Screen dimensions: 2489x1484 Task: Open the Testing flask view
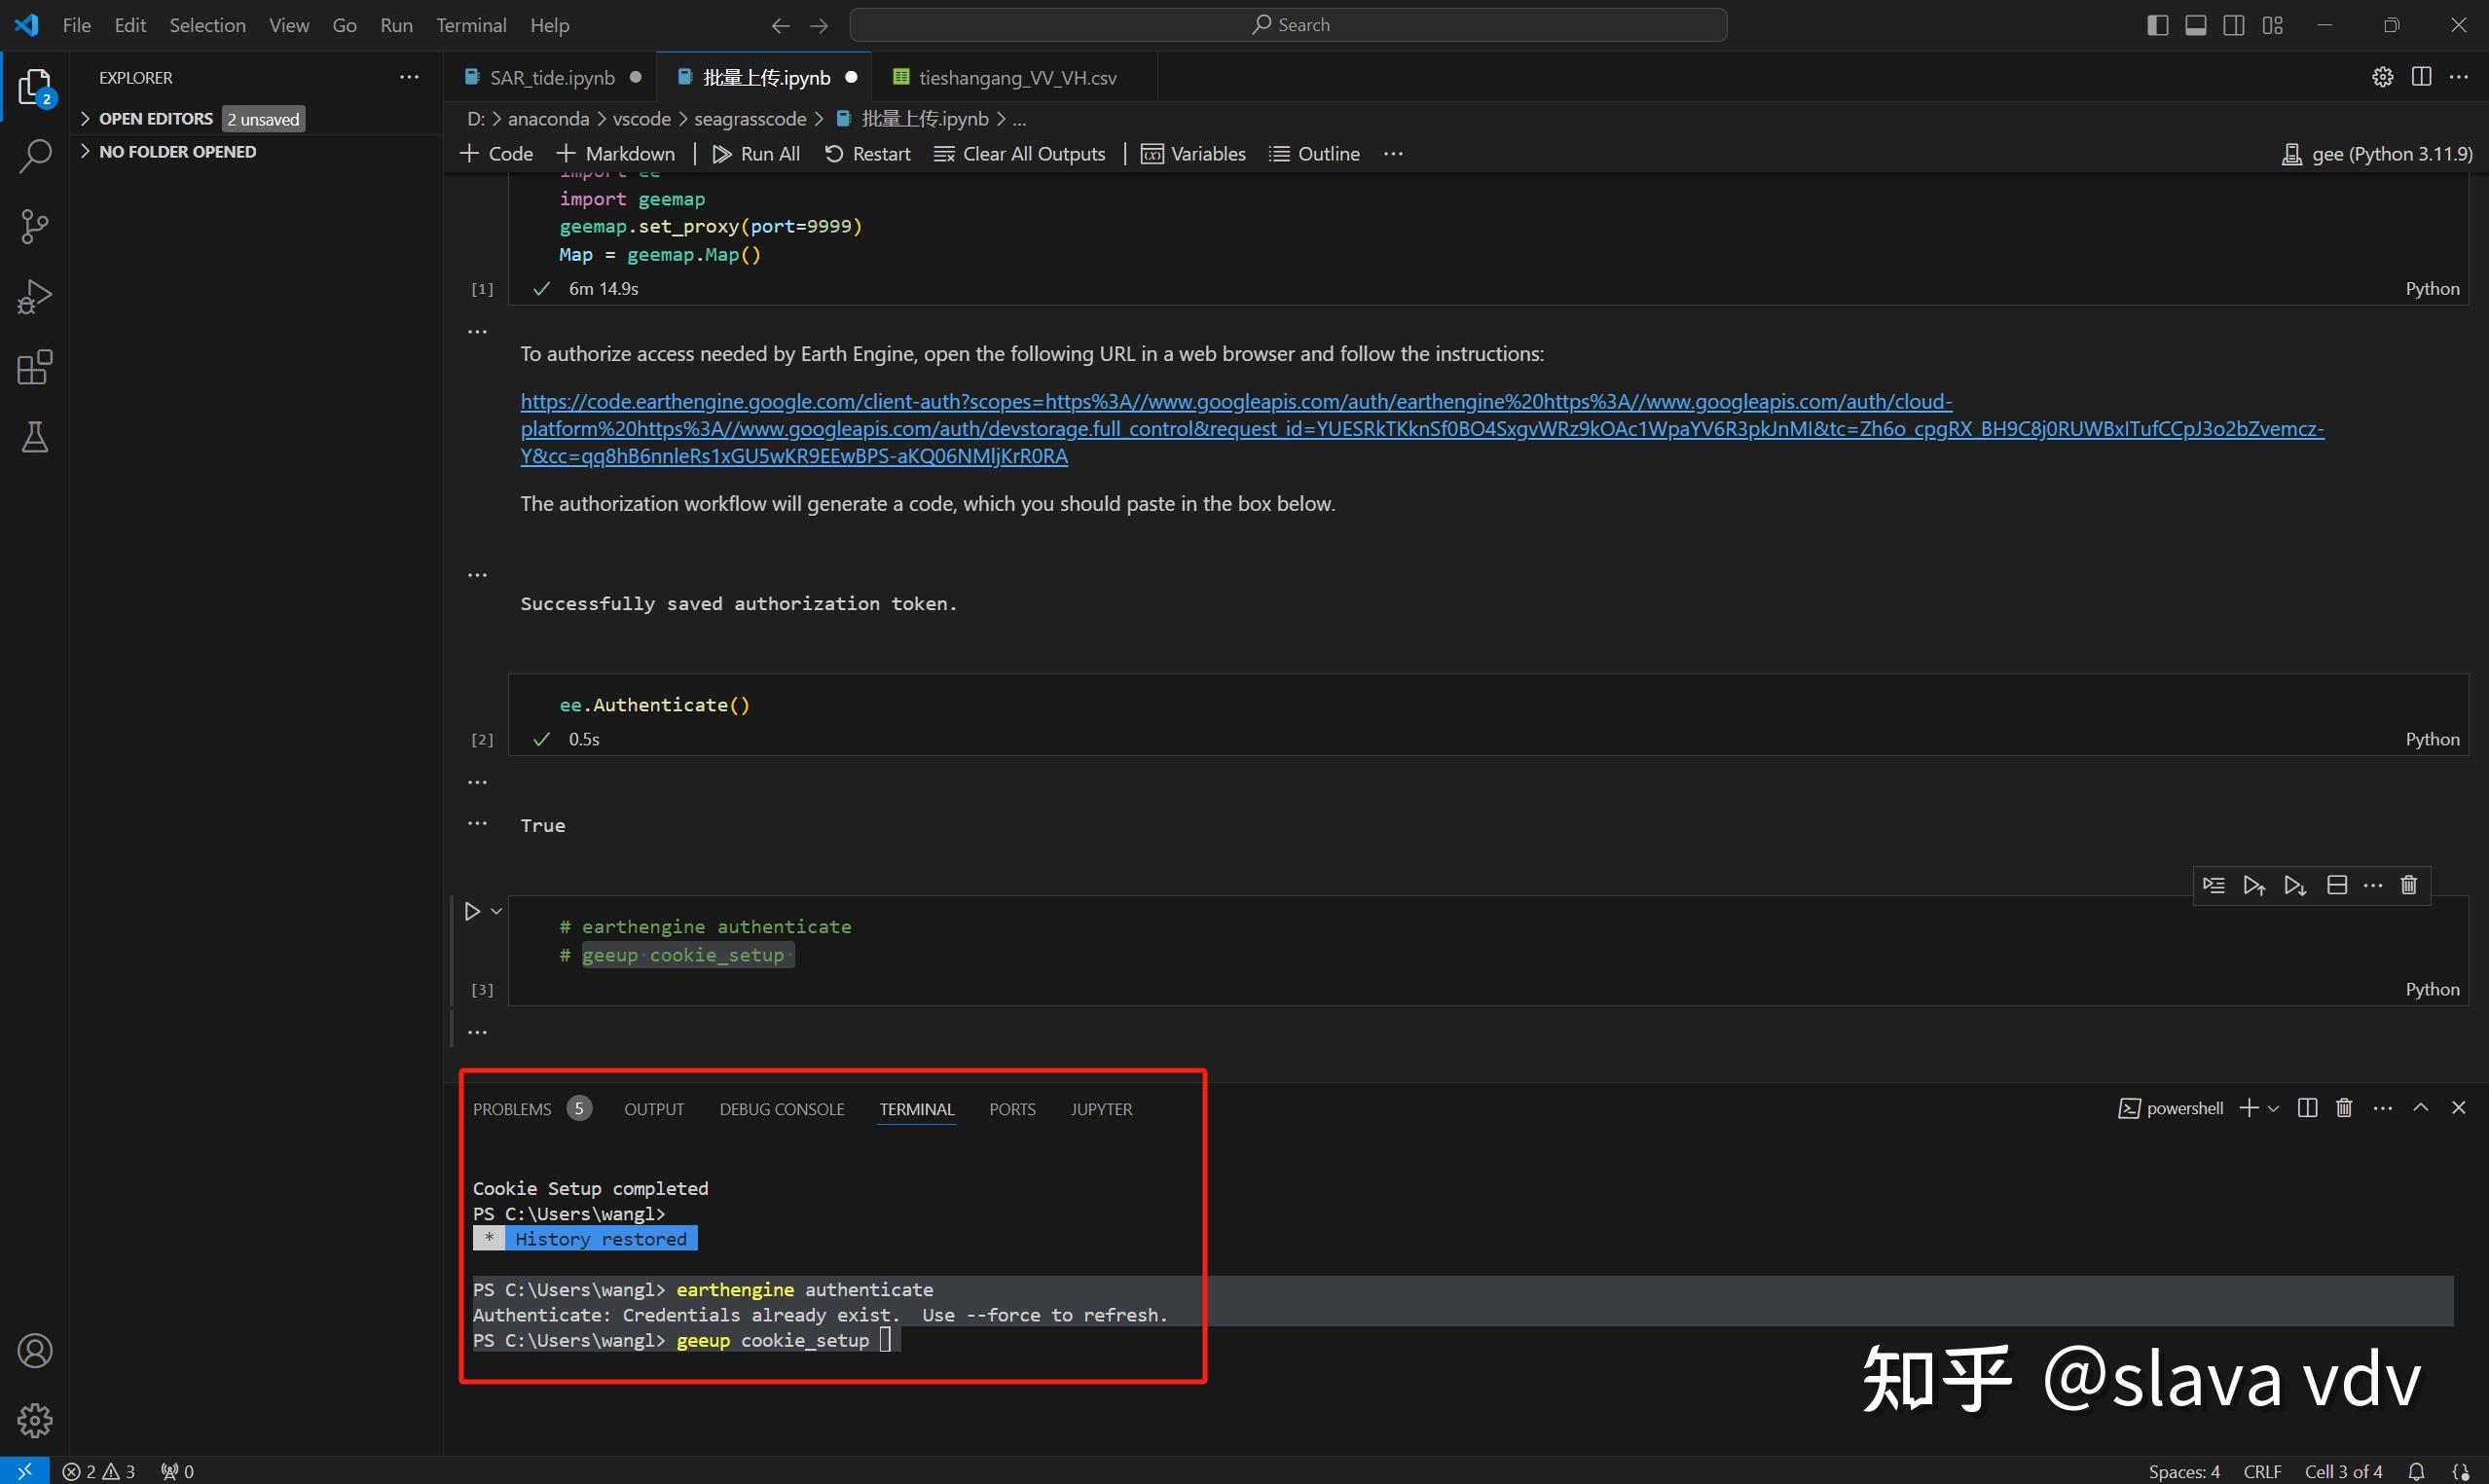tap(35, 437)
